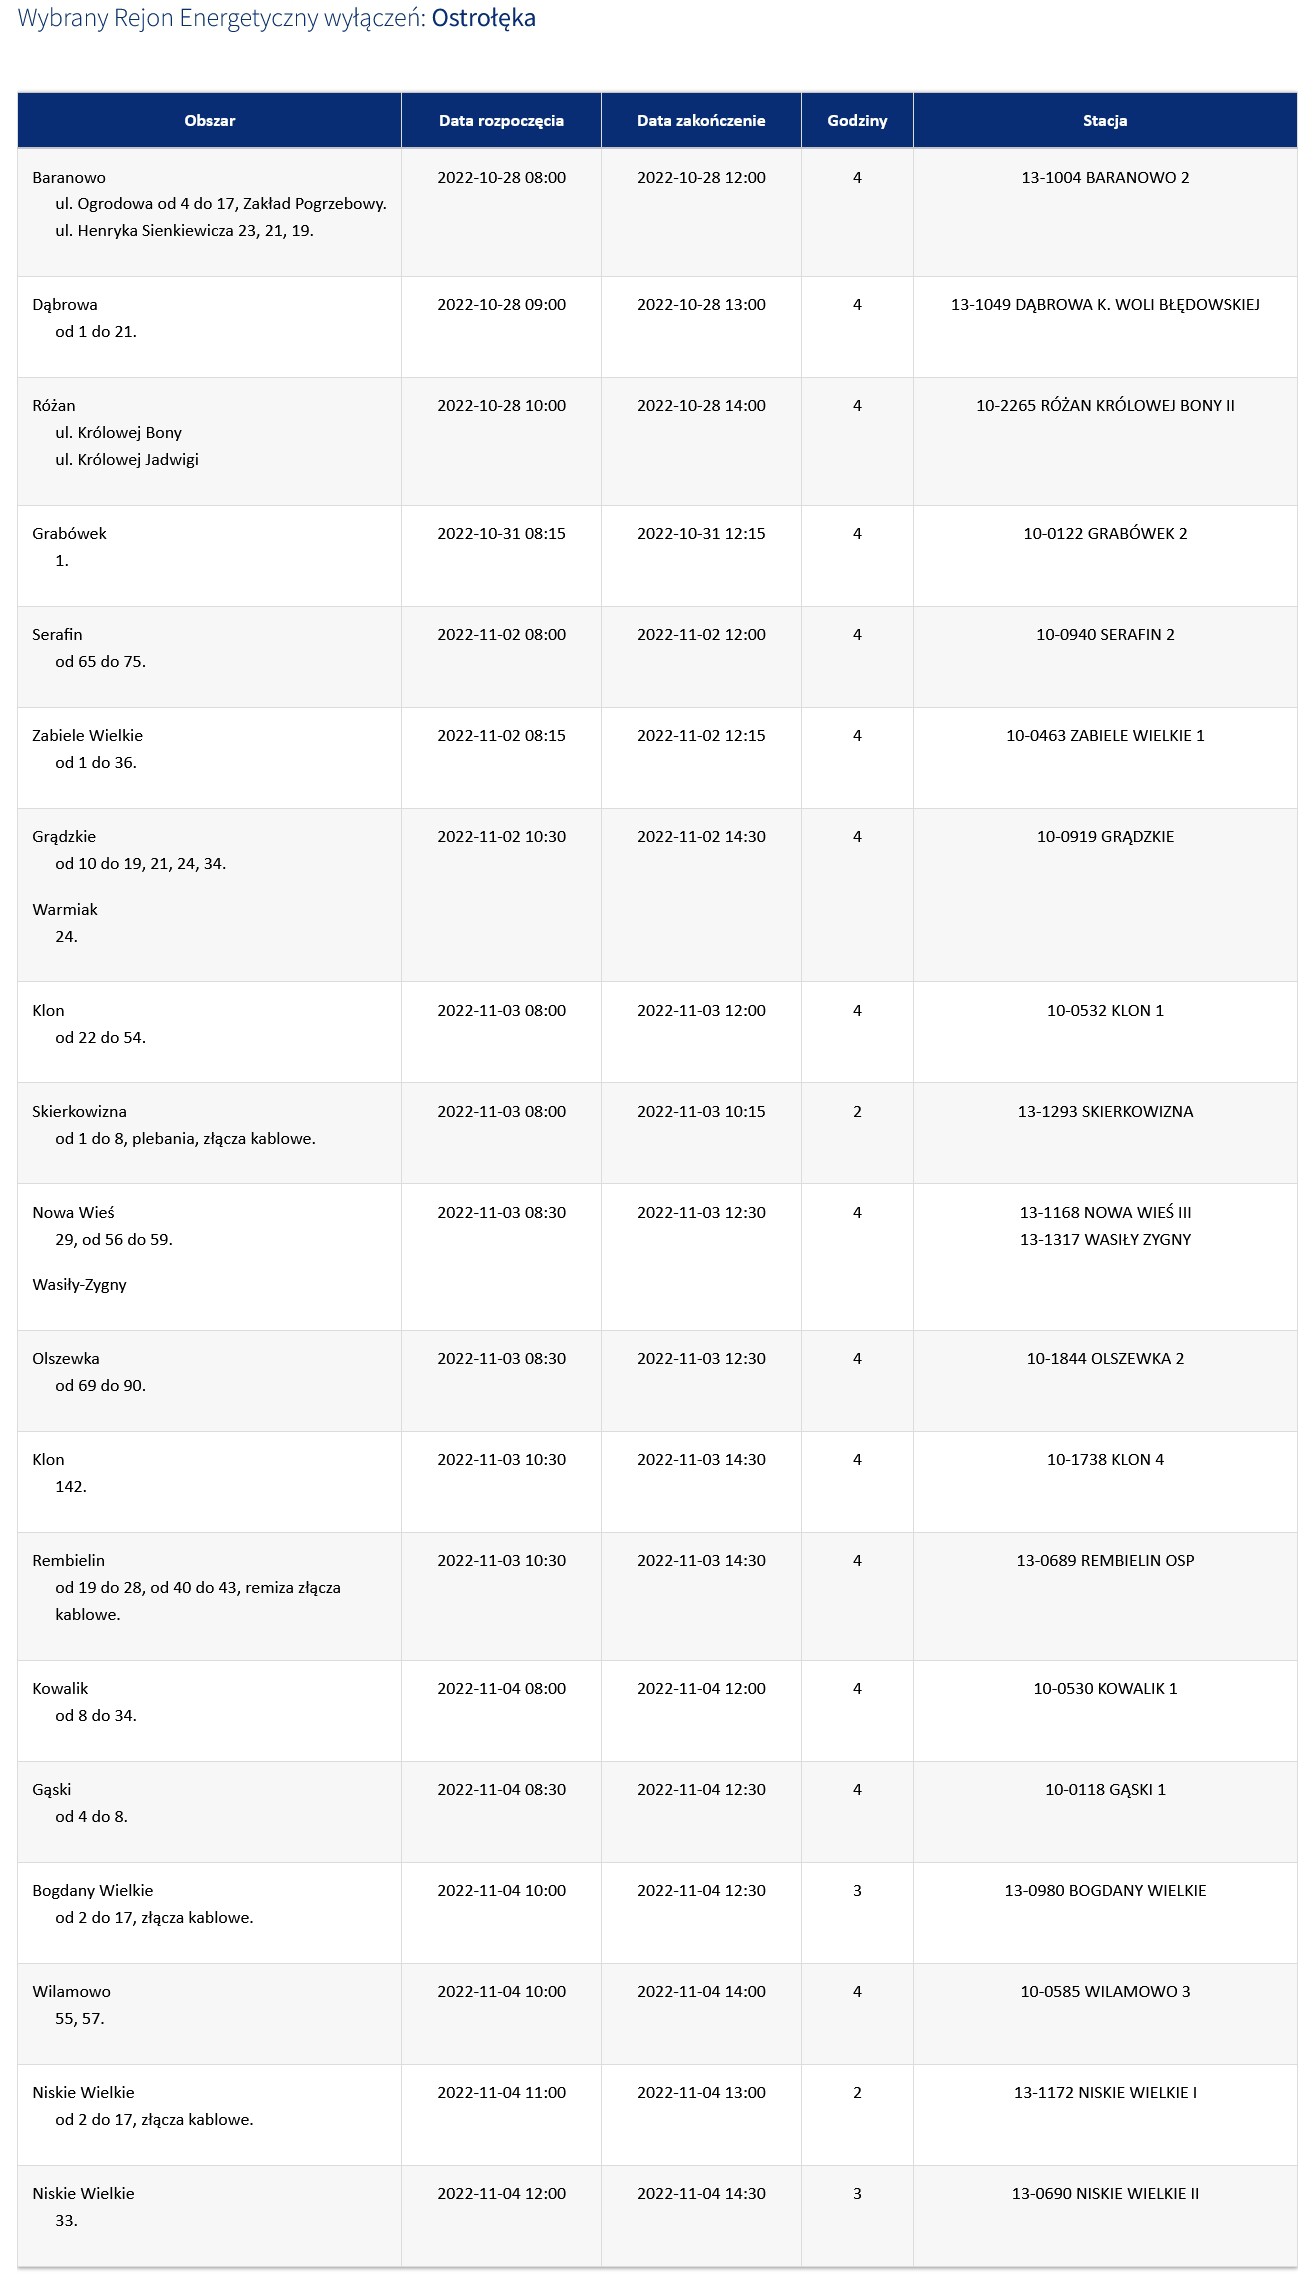1315x2280 pixels.
Task: Select station 13-1004 BARANOWO 2
Action: [x=1105, y=177]
